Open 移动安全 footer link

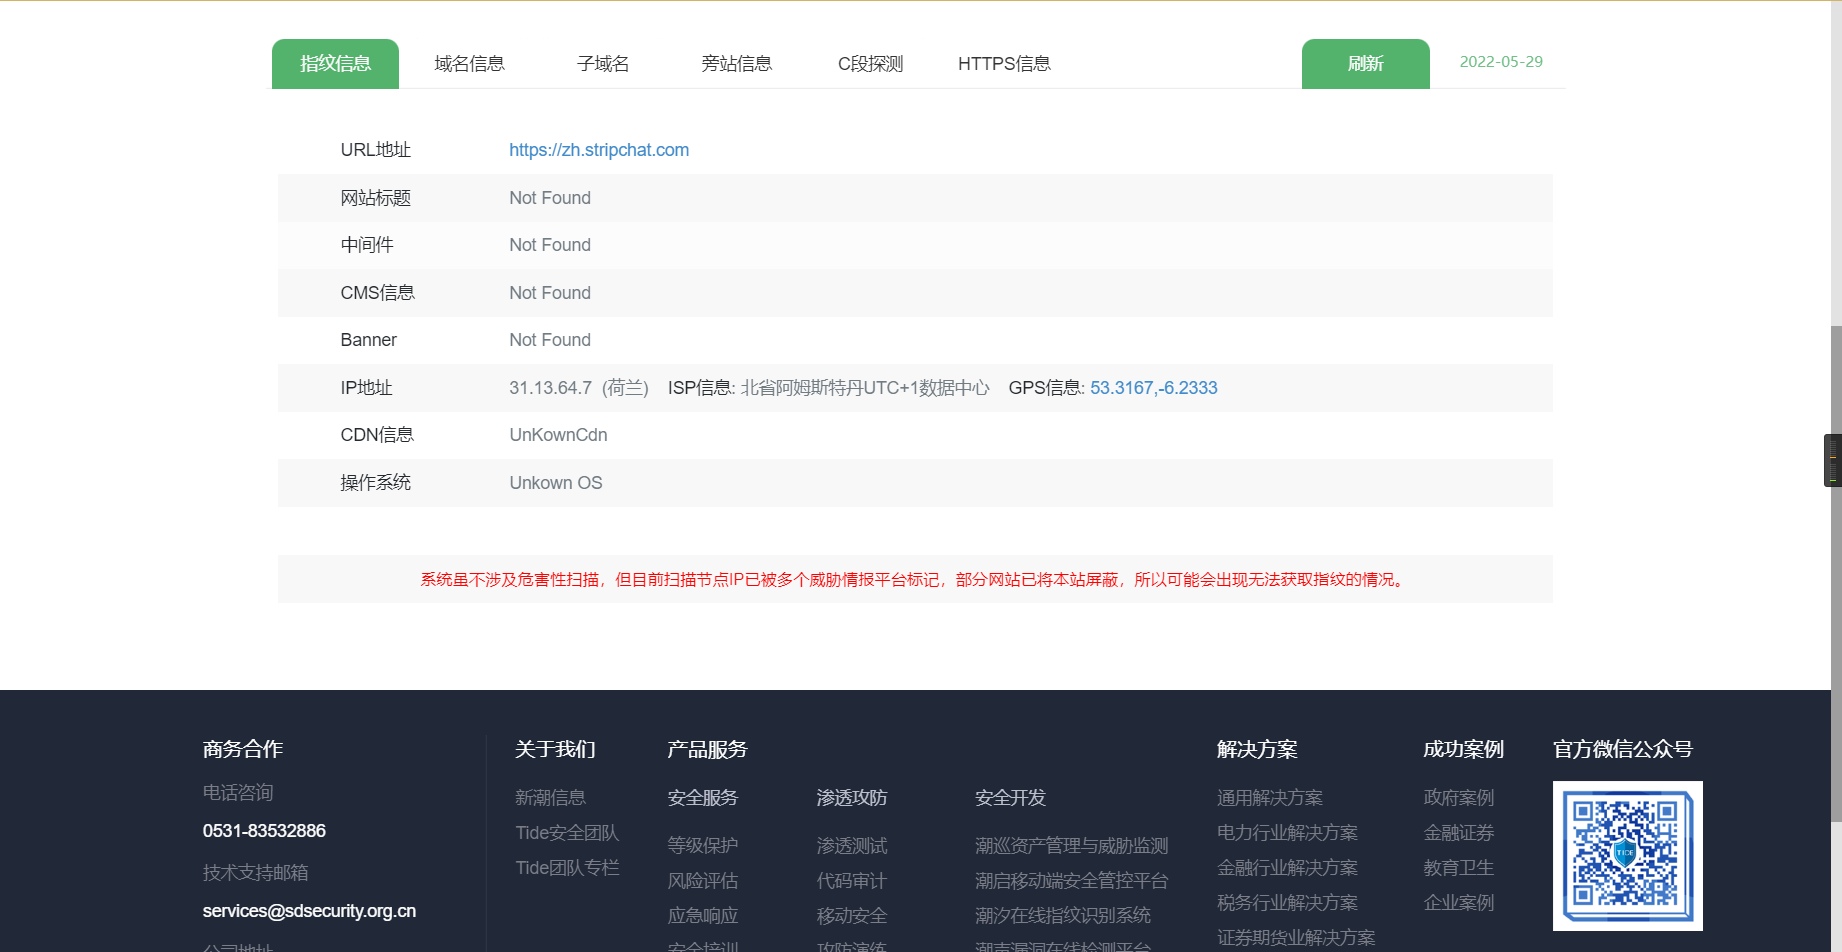click(x=852, y=916)
